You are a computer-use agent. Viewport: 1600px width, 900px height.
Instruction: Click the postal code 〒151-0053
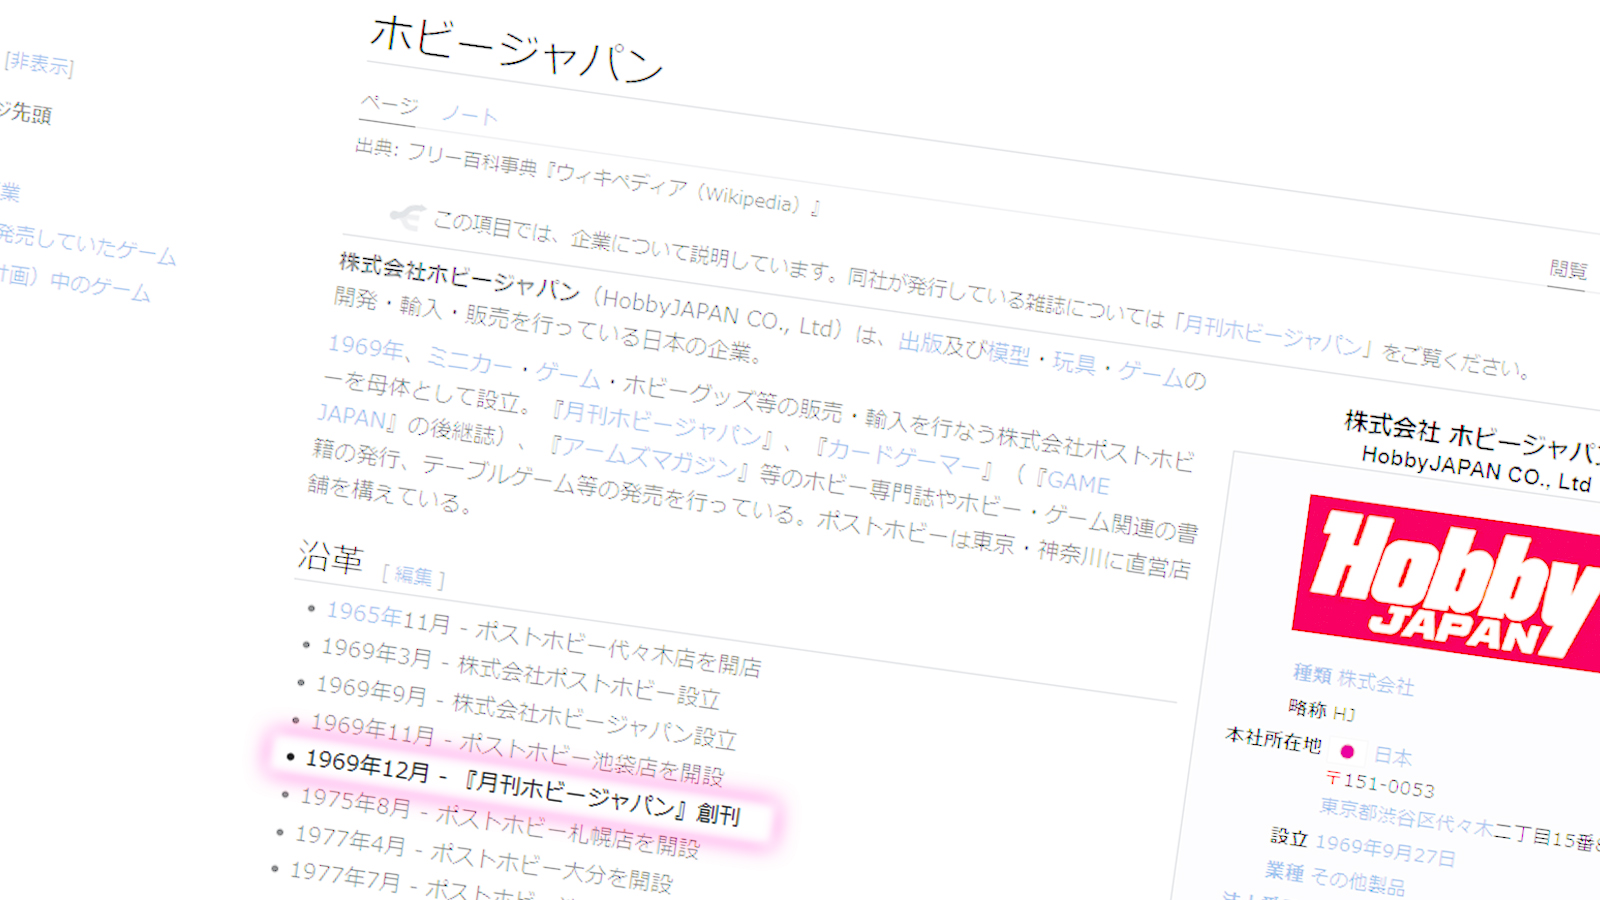click(x=1381, y=783)
